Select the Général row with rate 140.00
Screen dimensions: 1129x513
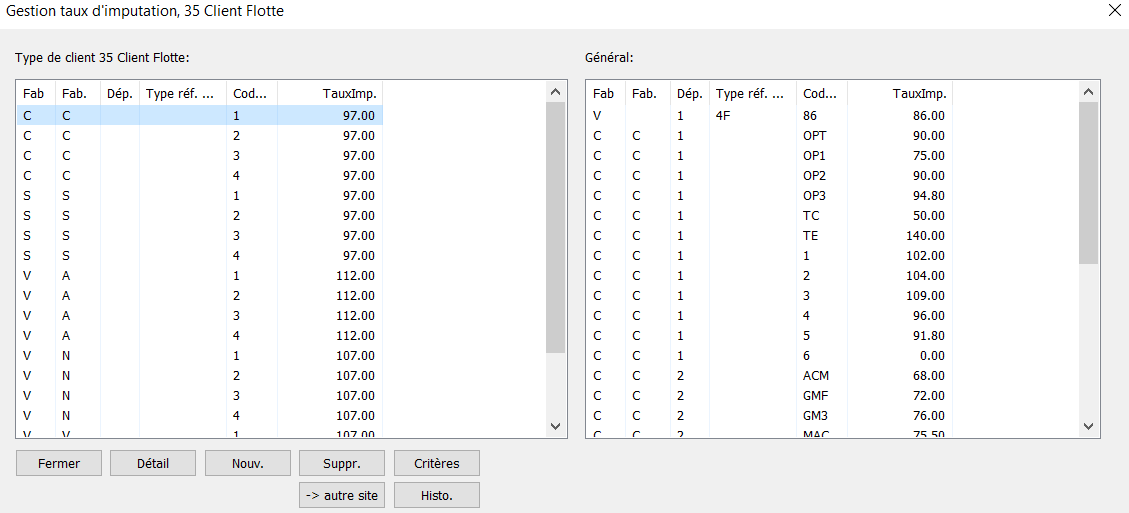[769, 236]
